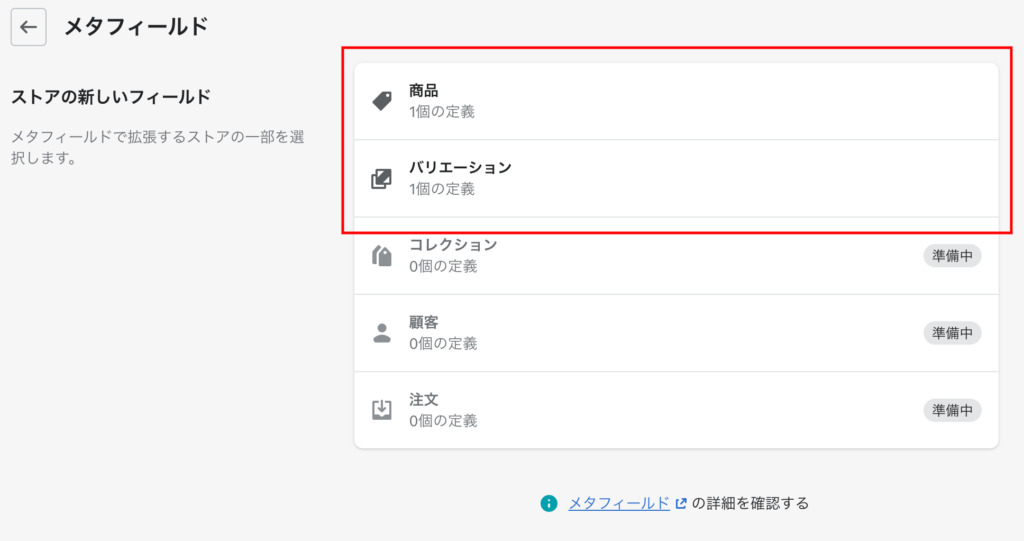
Task: Go back with the left arrow button
Action: pyautogui.click(x=28, y=27)
